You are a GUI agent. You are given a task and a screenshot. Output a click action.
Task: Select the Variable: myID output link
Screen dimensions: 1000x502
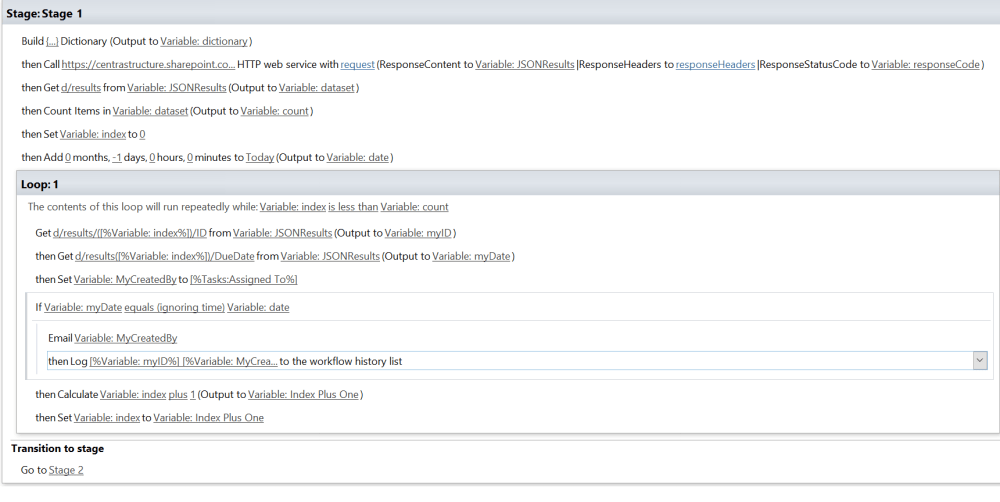419,233
